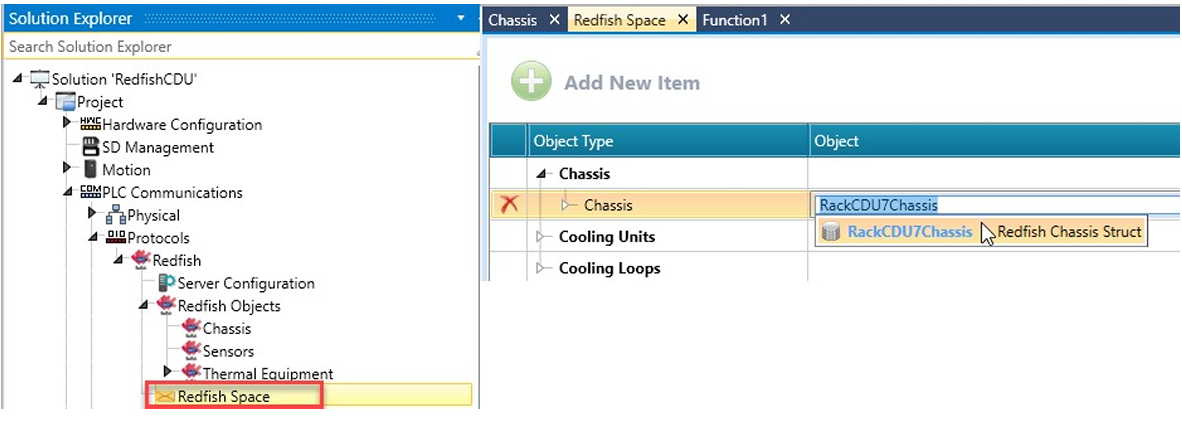
Task: Click the Hardware Configuration icon
Action: click(x=90, y=124)
